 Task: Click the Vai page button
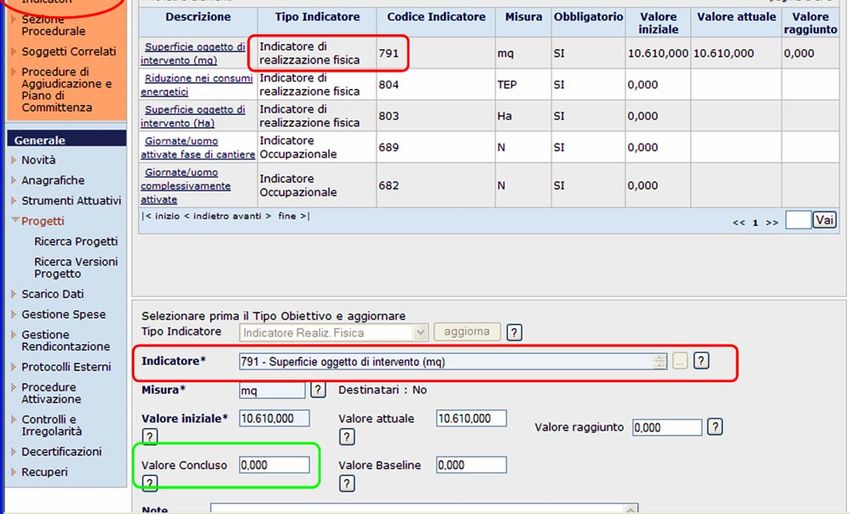coord(825,220)
